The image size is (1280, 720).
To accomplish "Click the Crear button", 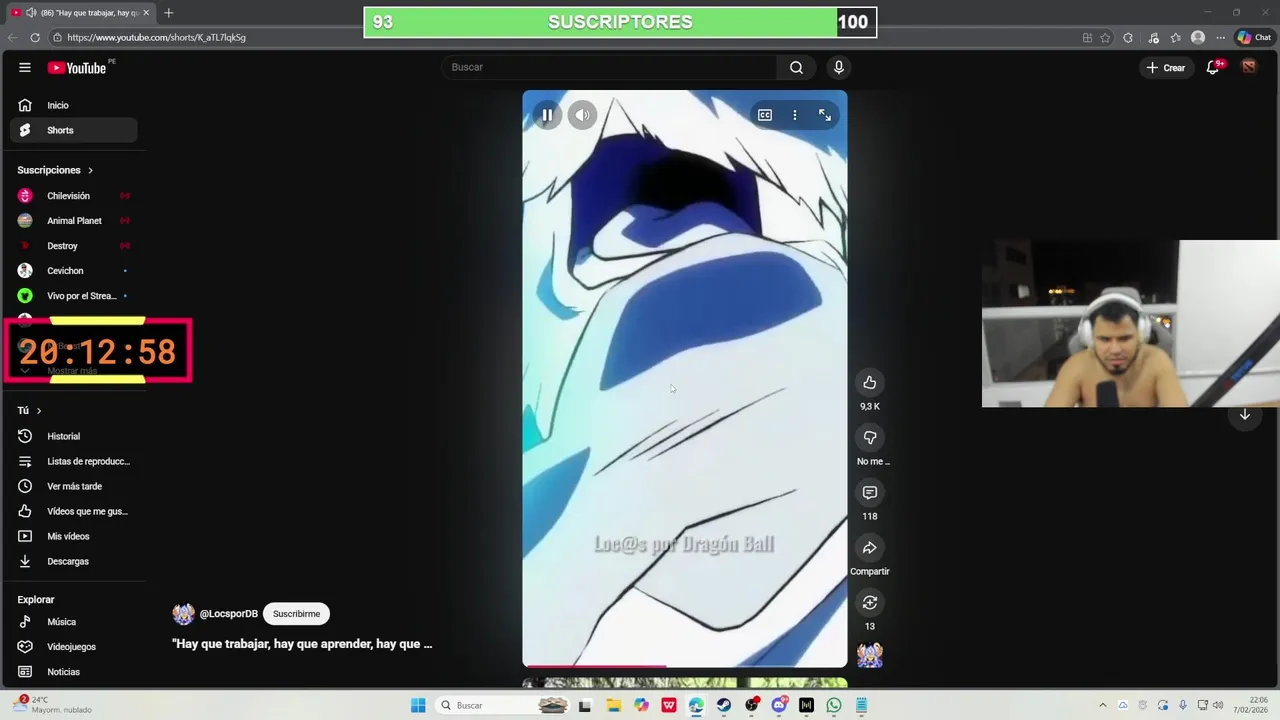I will click(x=1166, y=67).
